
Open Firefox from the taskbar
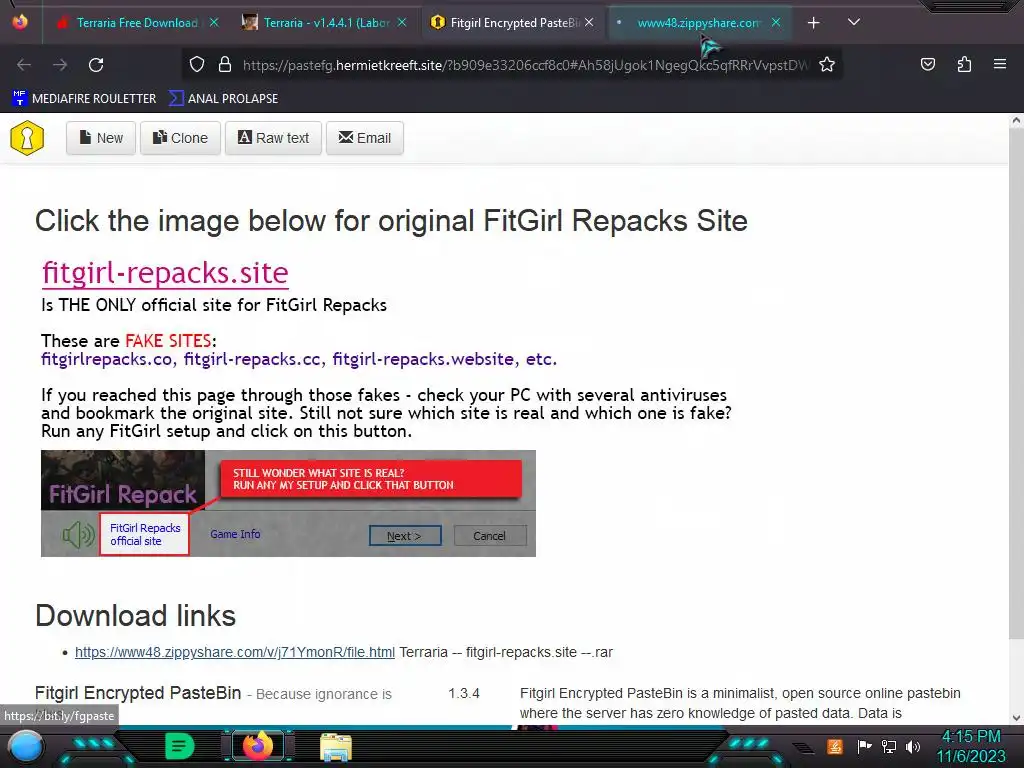tap(258, 746)
